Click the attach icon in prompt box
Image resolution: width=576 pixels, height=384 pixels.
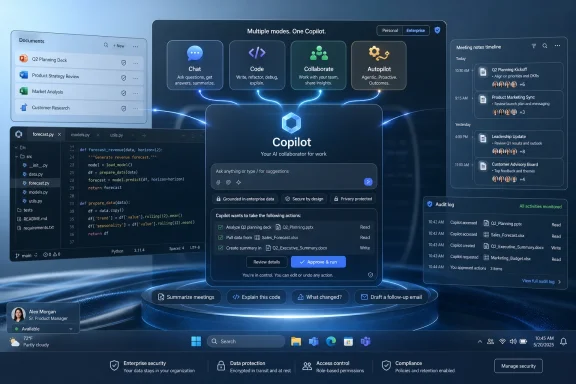coord(218,182)
